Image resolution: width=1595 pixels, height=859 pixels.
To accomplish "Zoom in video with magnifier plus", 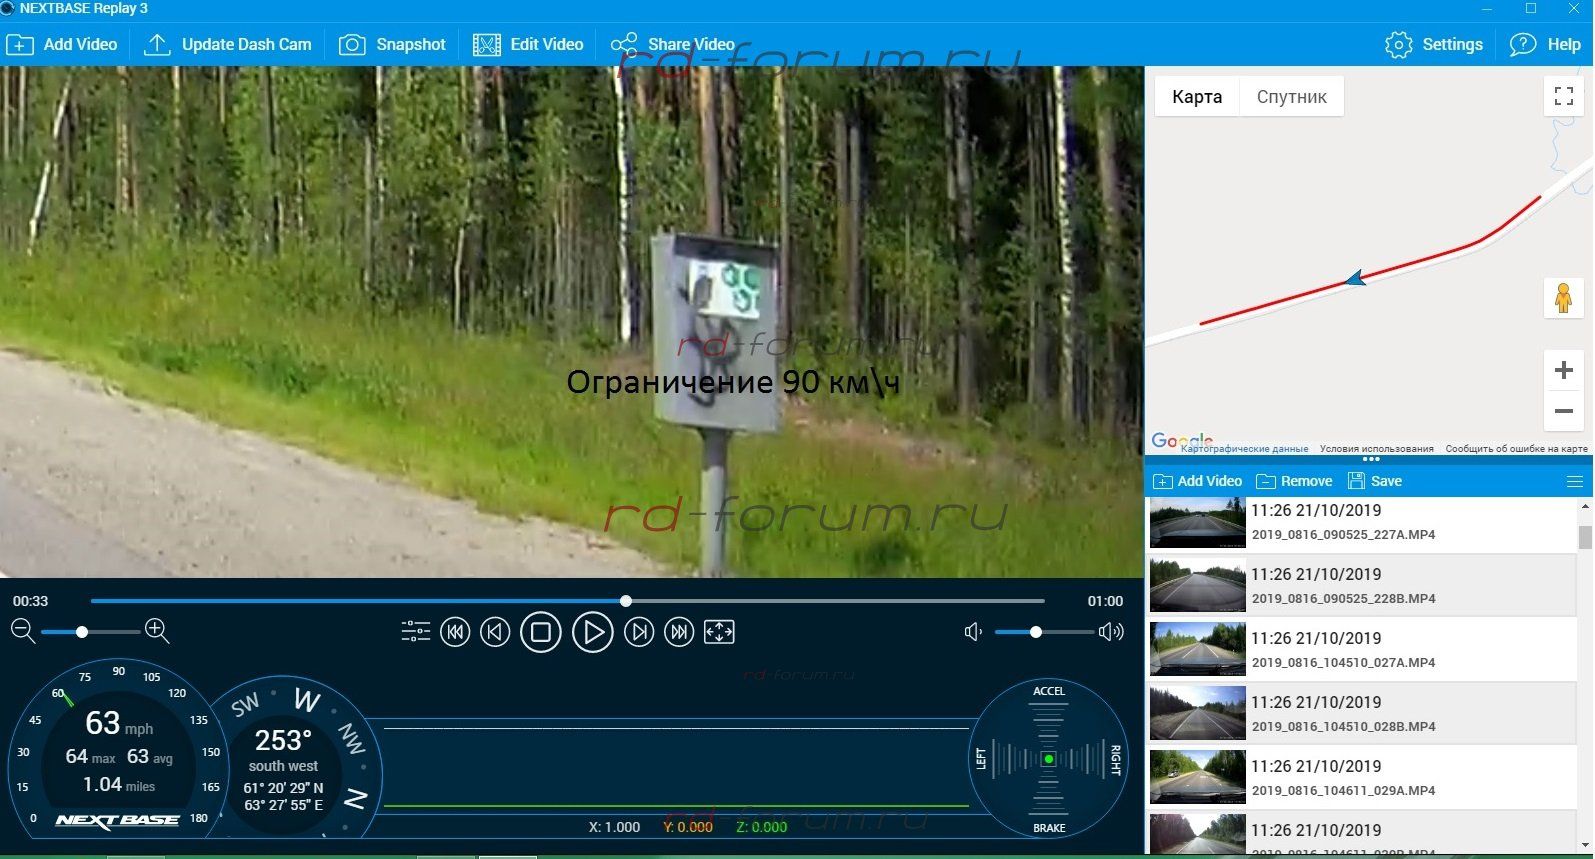I will tap(157, 631).
